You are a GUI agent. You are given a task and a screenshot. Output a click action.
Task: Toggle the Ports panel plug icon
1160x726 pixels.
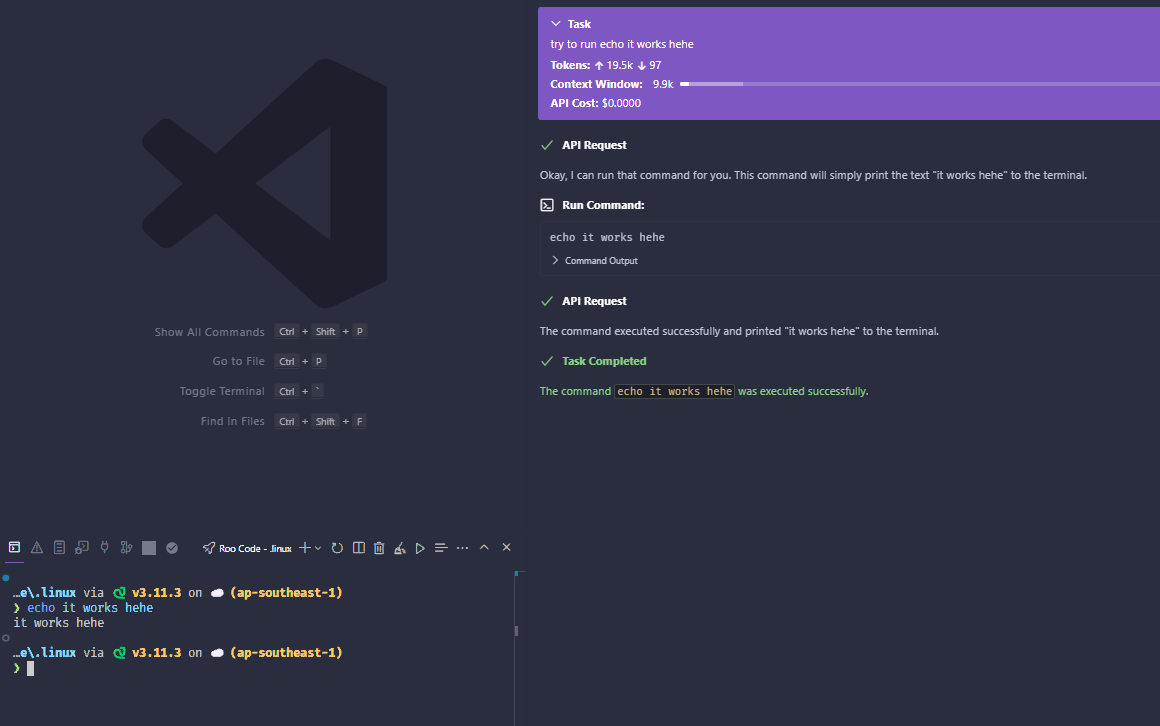pos(104,547)
